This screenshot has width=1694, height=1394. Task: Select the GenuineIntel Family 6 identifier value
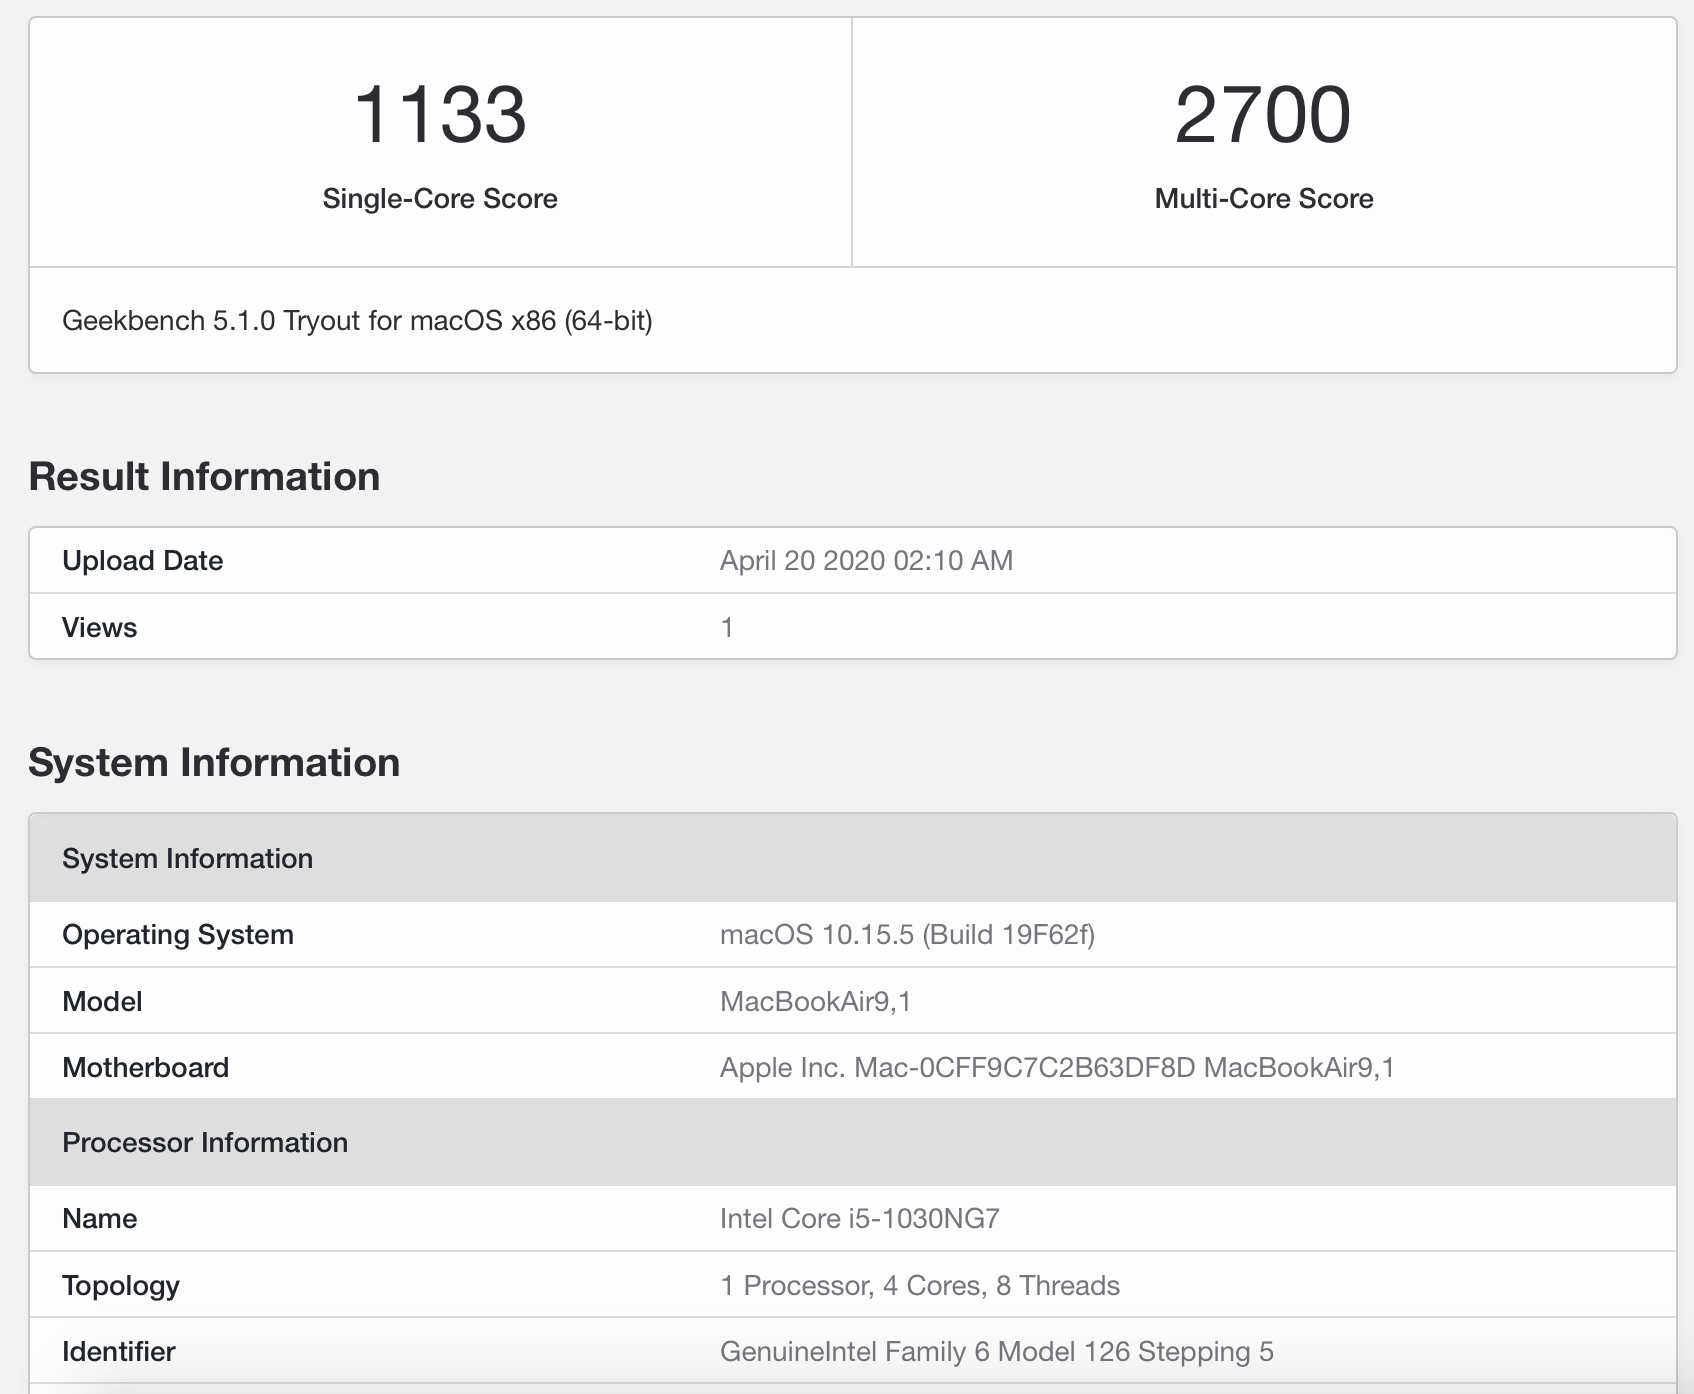[996, 1352]
